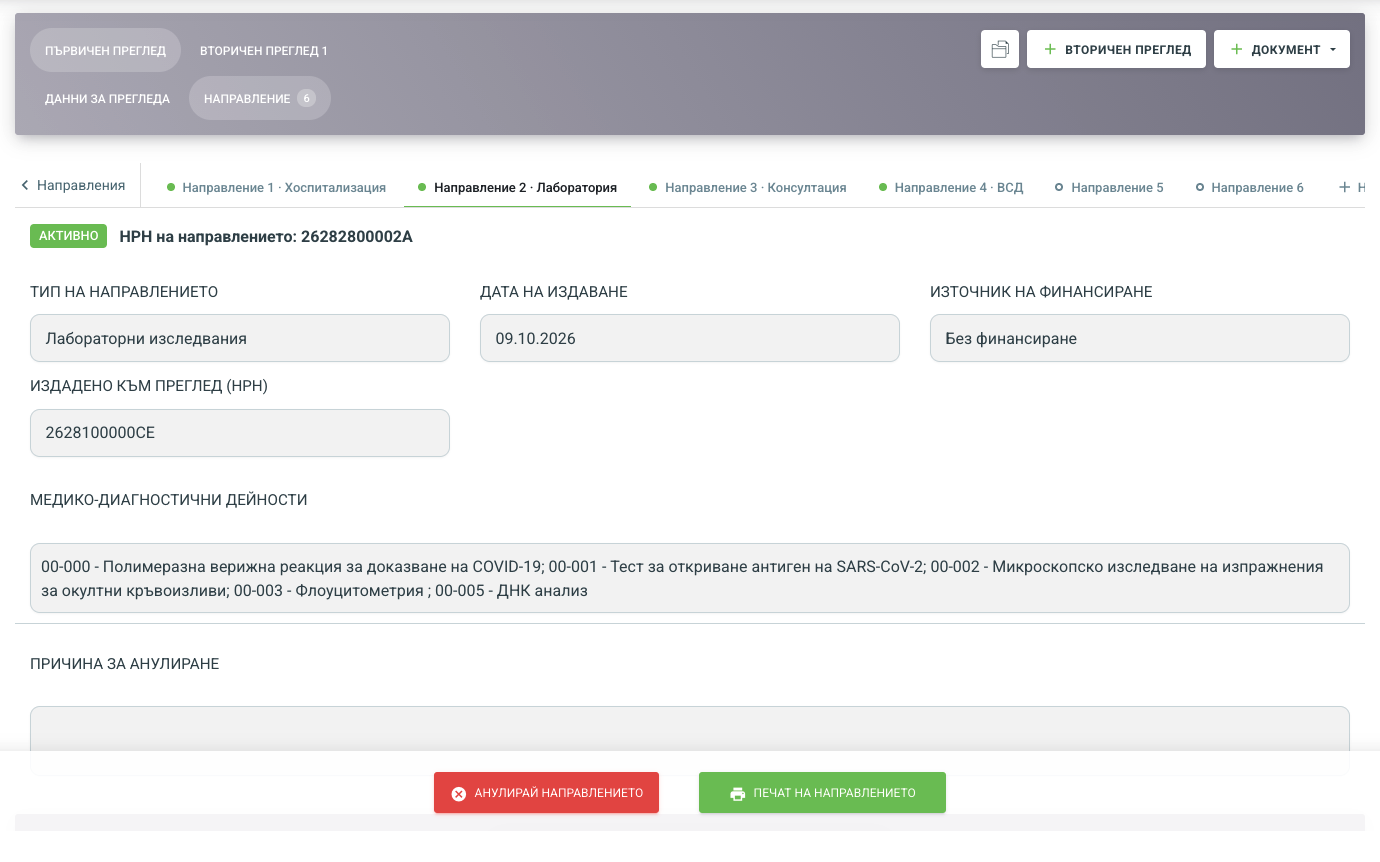The height and width of the screenshot is (862, 1380).
Task: Open the Направление section with badge 6
Action: click(x=260, y=98)
